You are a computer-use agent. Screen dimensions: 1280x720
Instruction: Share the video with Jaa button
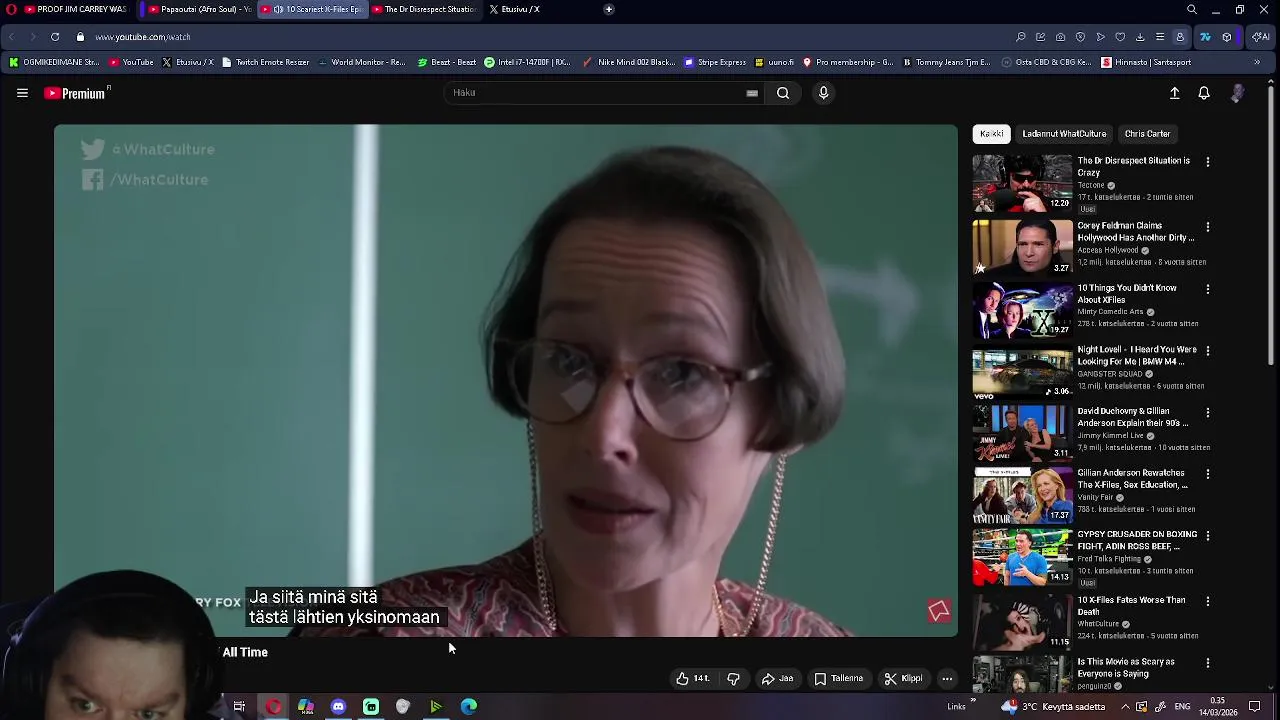click(777, 678)
